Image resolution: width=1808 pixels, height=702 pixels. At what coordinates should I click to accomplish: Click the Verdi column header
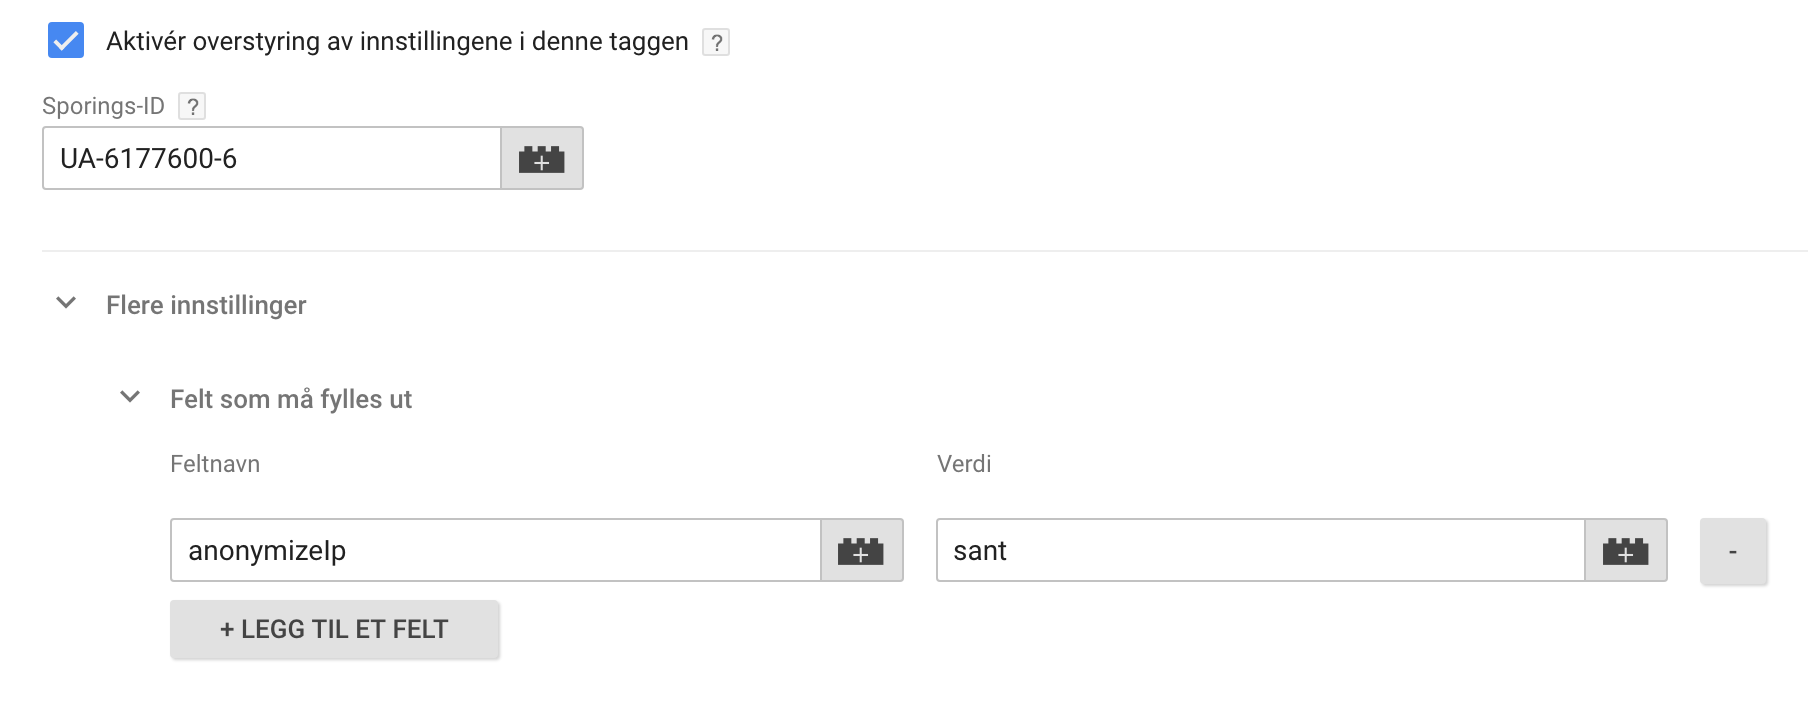(x=964, y=464)
